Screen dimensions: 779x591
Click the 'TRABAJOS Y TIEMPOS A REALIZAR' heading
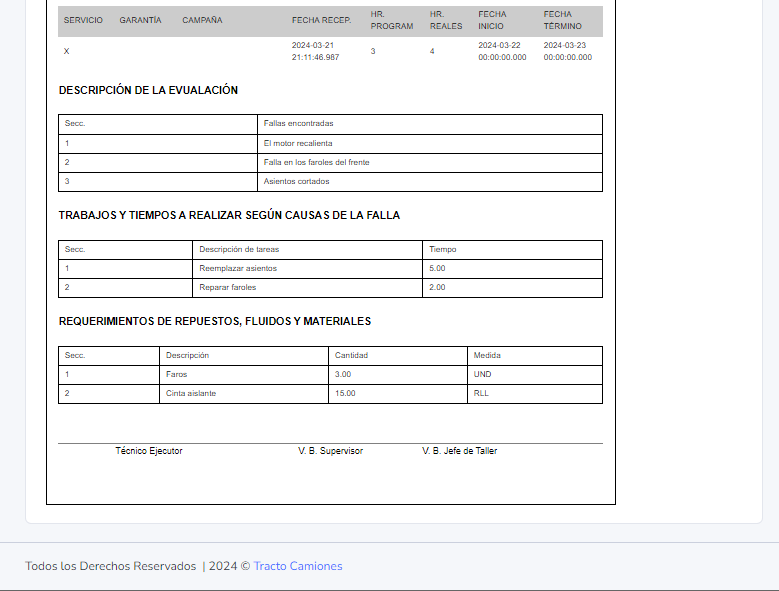click(229, 216)
